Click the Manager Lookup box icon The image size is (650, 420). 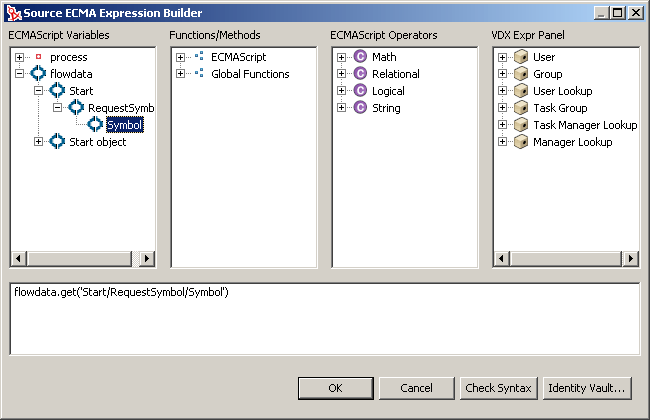click(x=521, y=142)
